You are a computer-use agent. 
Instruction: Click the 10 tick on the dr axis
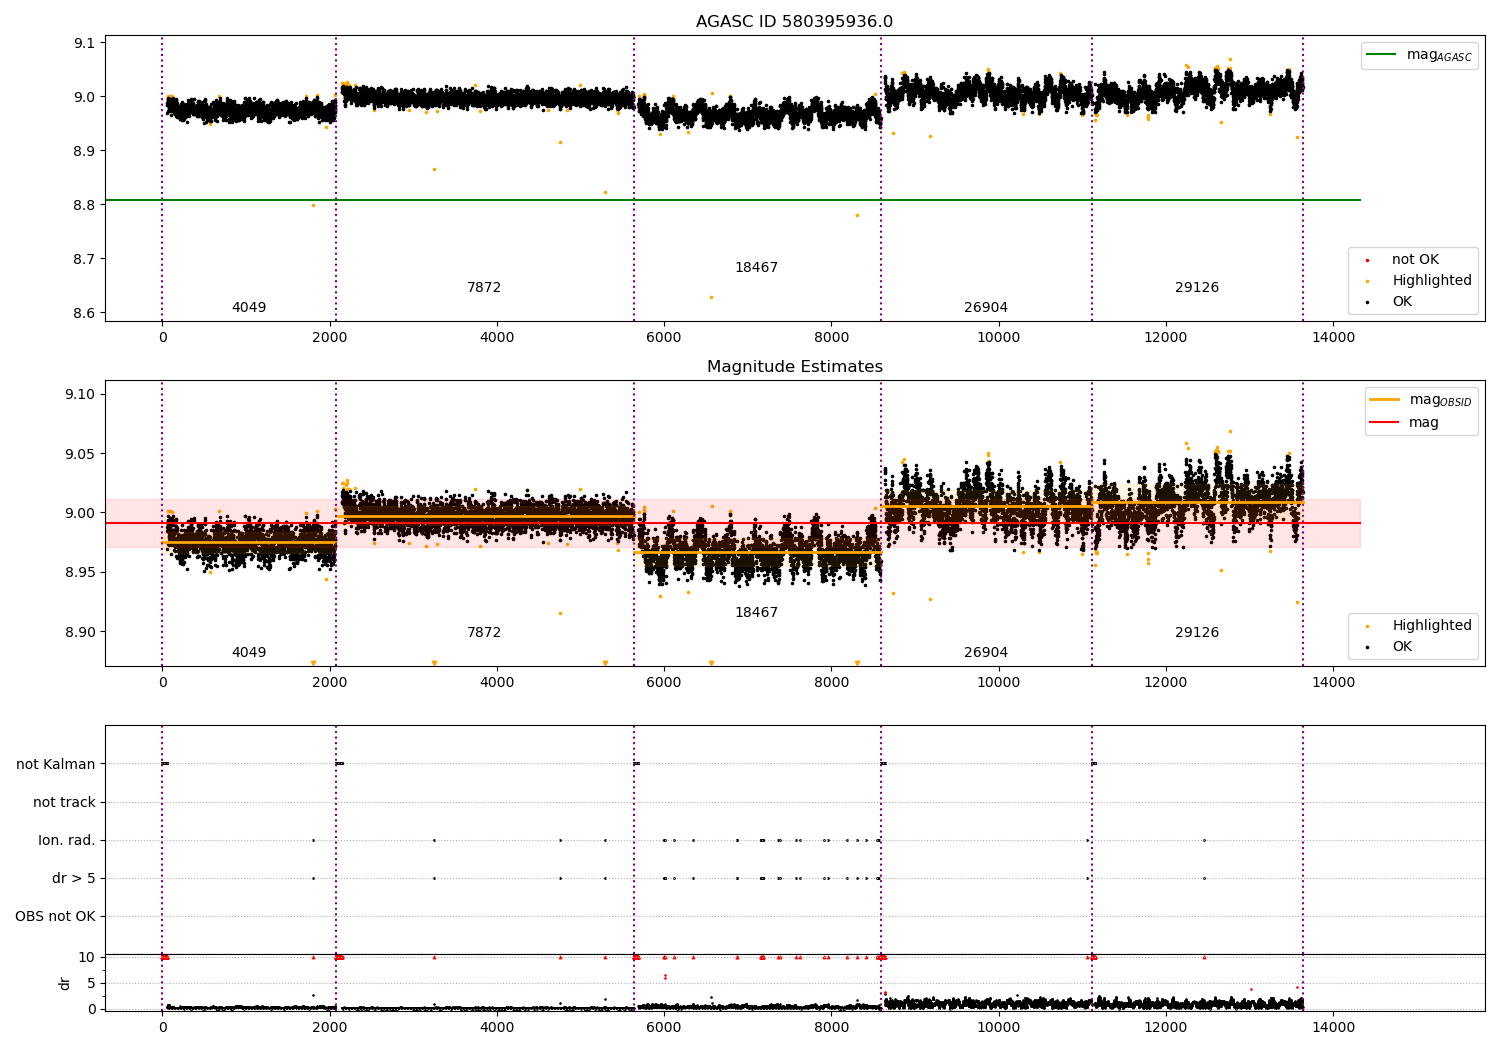[x=88, y=958]
